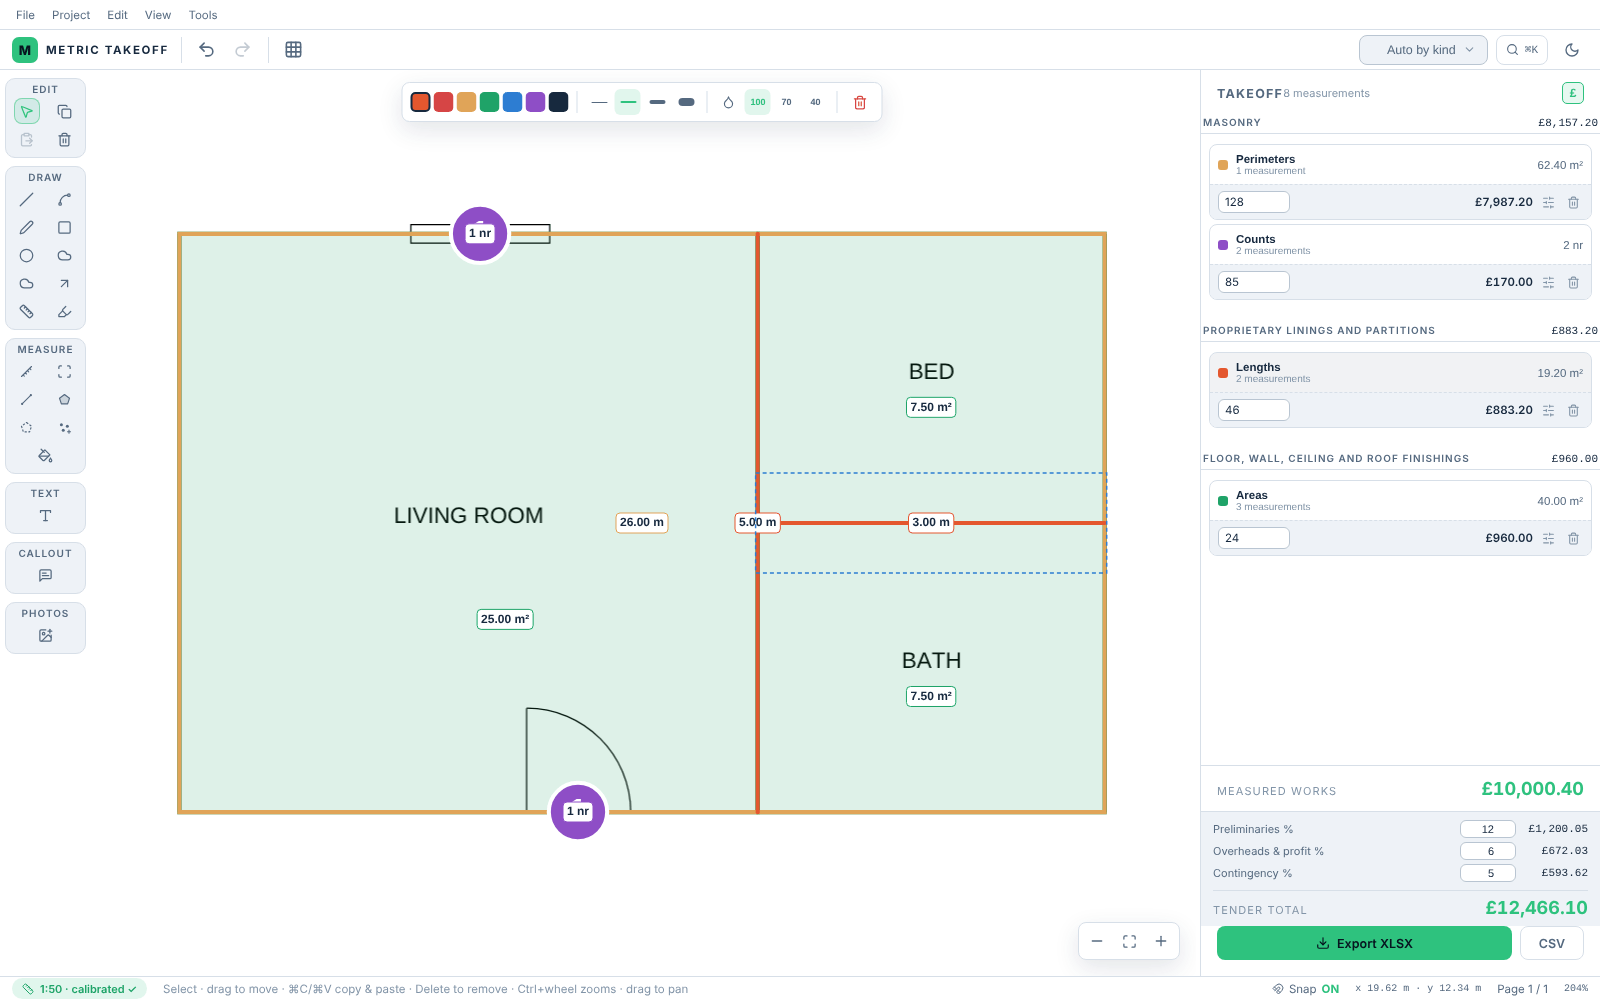Click the duplicate icon in Edit panel

click(x=64, y=112)
